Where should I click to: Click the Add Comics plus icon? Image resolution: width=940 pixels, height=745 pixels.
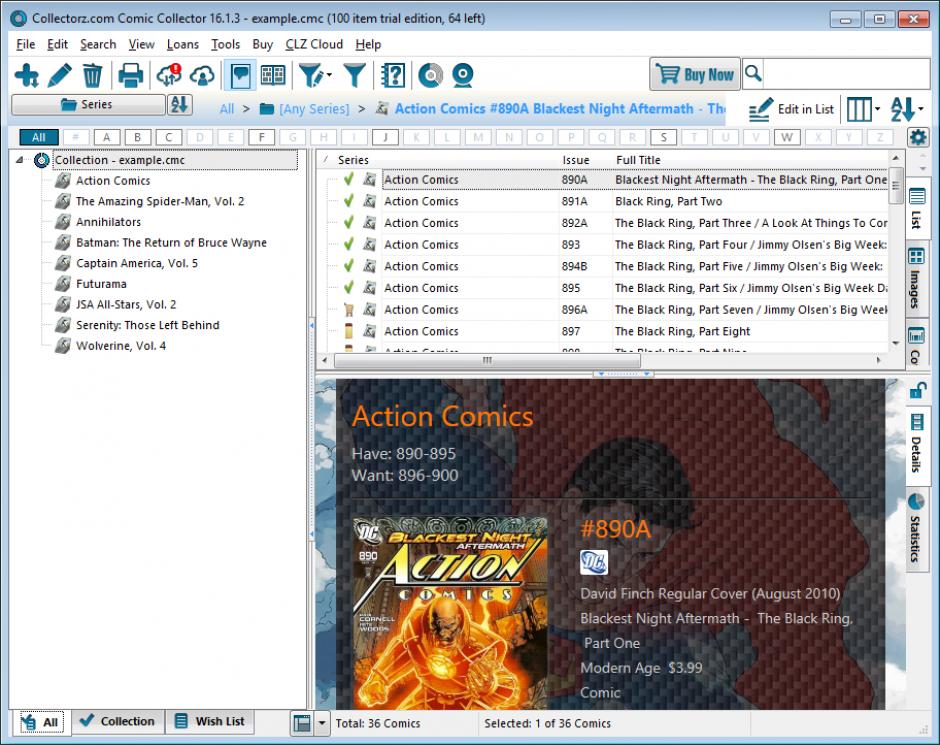(x=27, y=76)
